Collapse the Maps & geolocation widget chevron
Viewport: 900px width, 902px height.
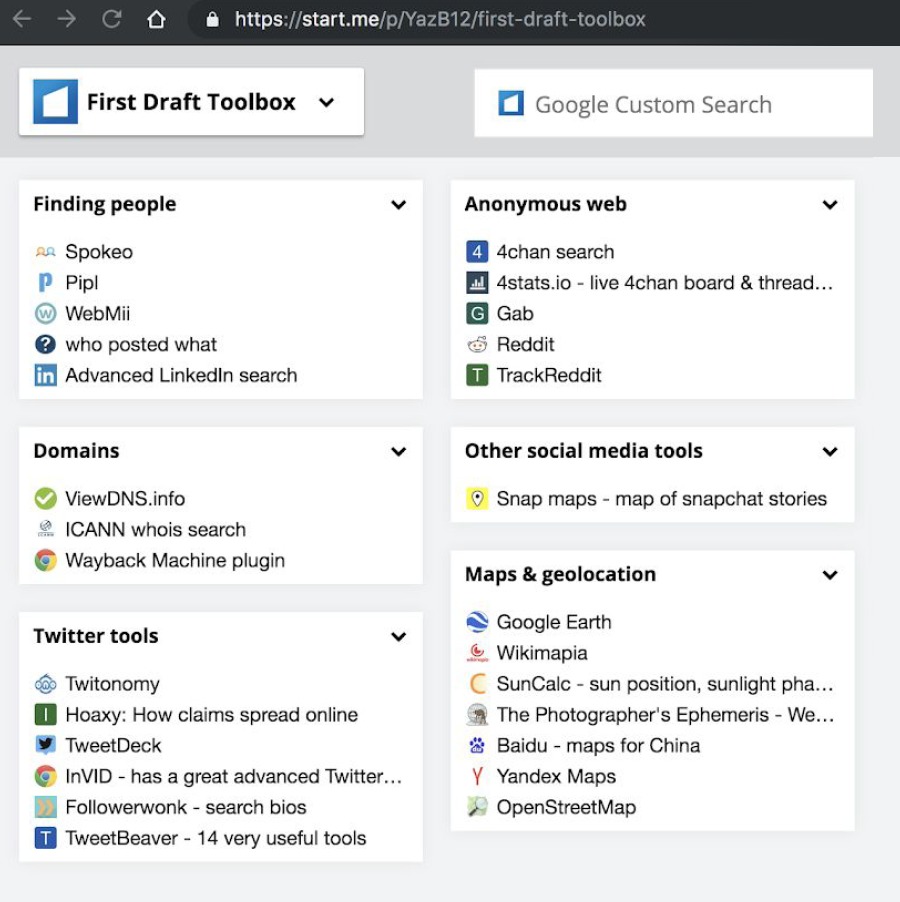click(x=830, y=575)
